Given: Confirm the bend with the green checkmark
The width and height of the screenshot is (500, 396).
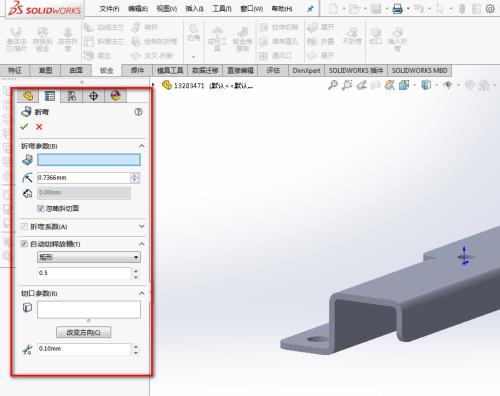Looking at the screenshot, I should [x=24, y=127].
